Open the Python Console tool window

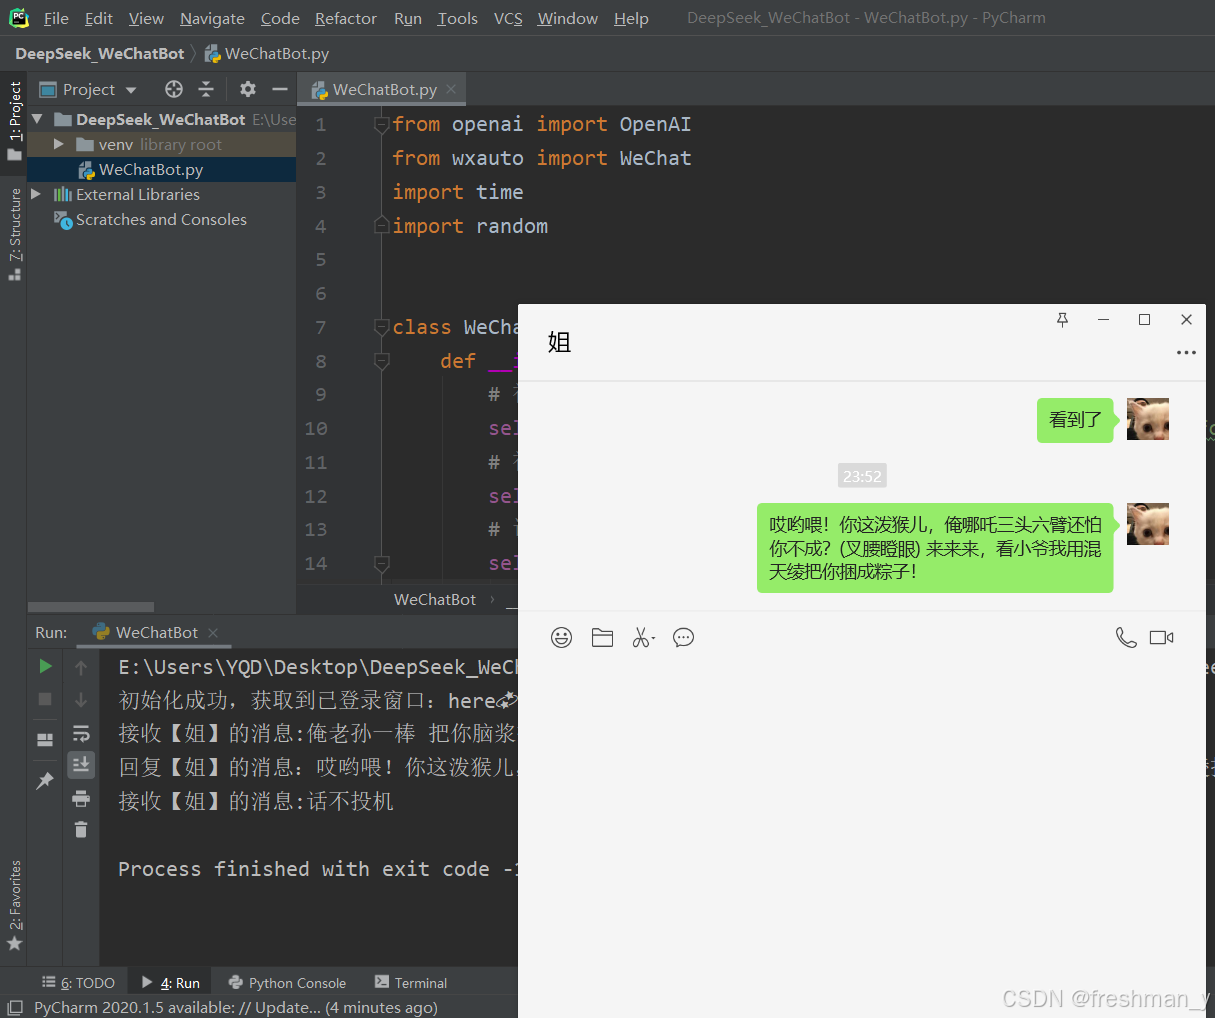(x=287, y=983)
